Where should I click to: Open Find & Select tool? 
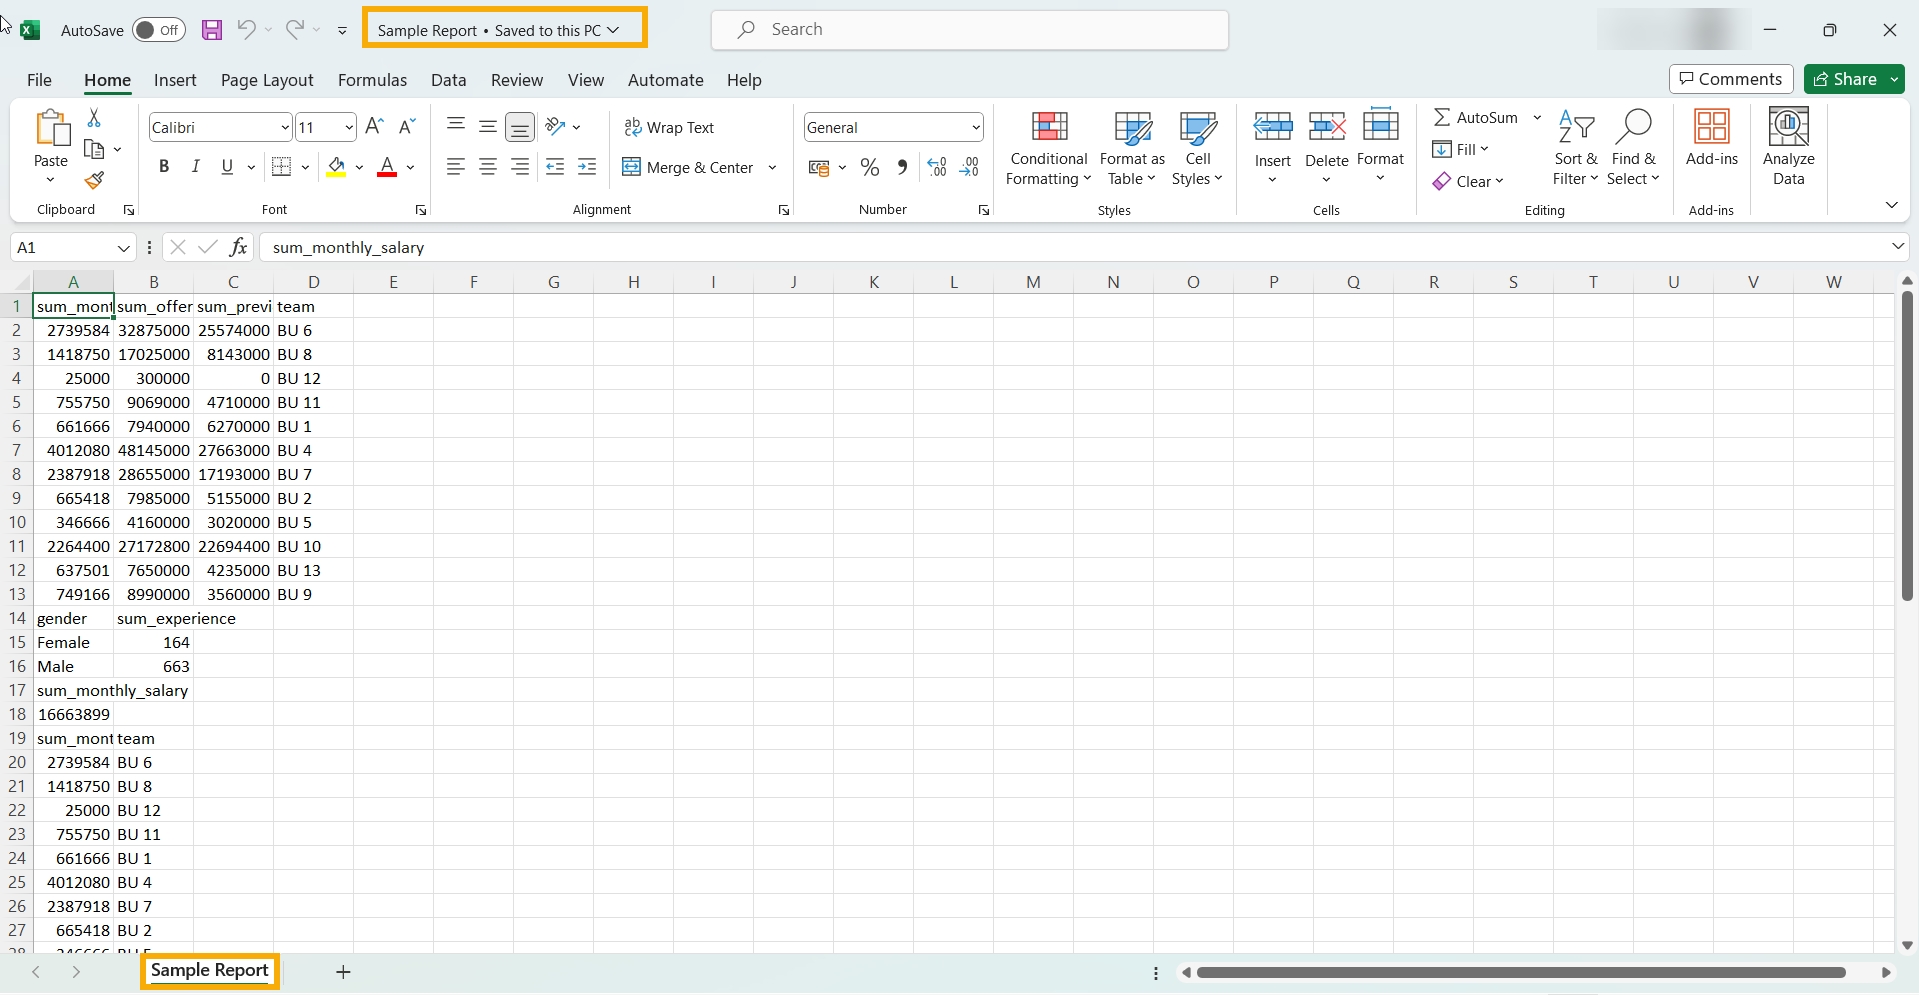(1633, 148)
